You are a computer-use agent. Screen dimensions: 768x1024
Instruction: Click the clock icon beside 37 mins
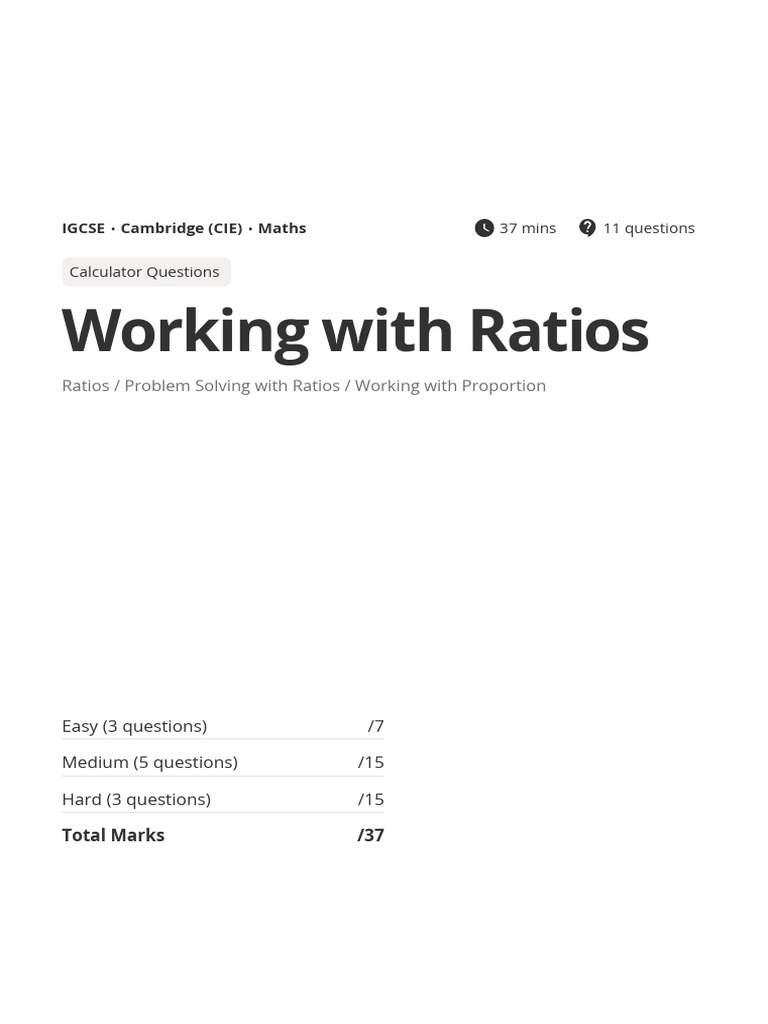click(484, 228)
